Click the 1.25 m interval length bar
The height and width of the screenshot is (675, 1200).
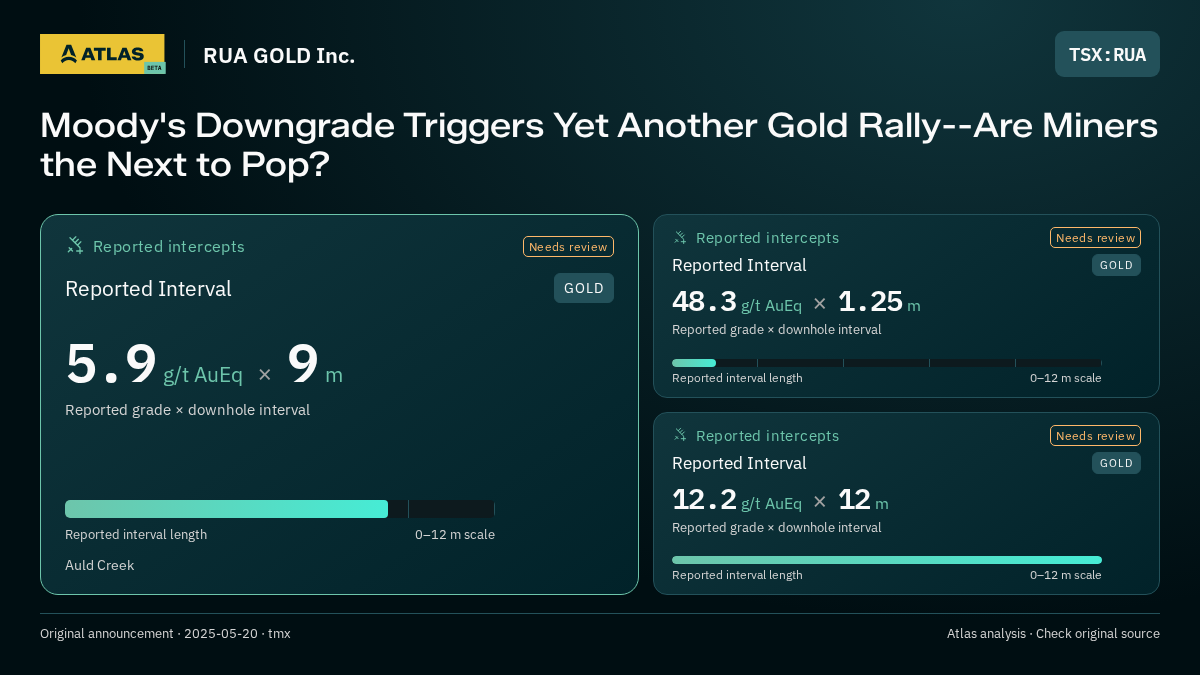[x=887, y=363]
